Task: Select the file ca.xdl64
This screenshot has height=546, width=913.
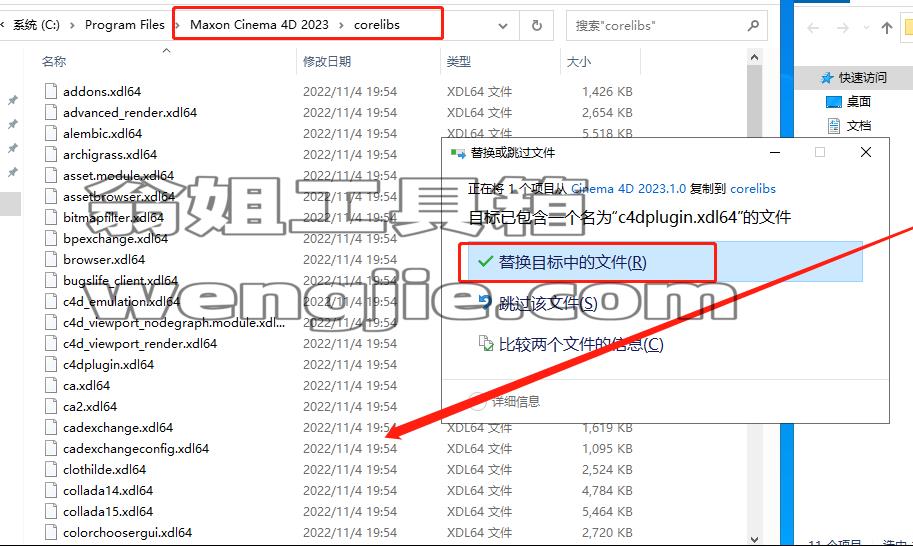Action: tap(86, 385)
